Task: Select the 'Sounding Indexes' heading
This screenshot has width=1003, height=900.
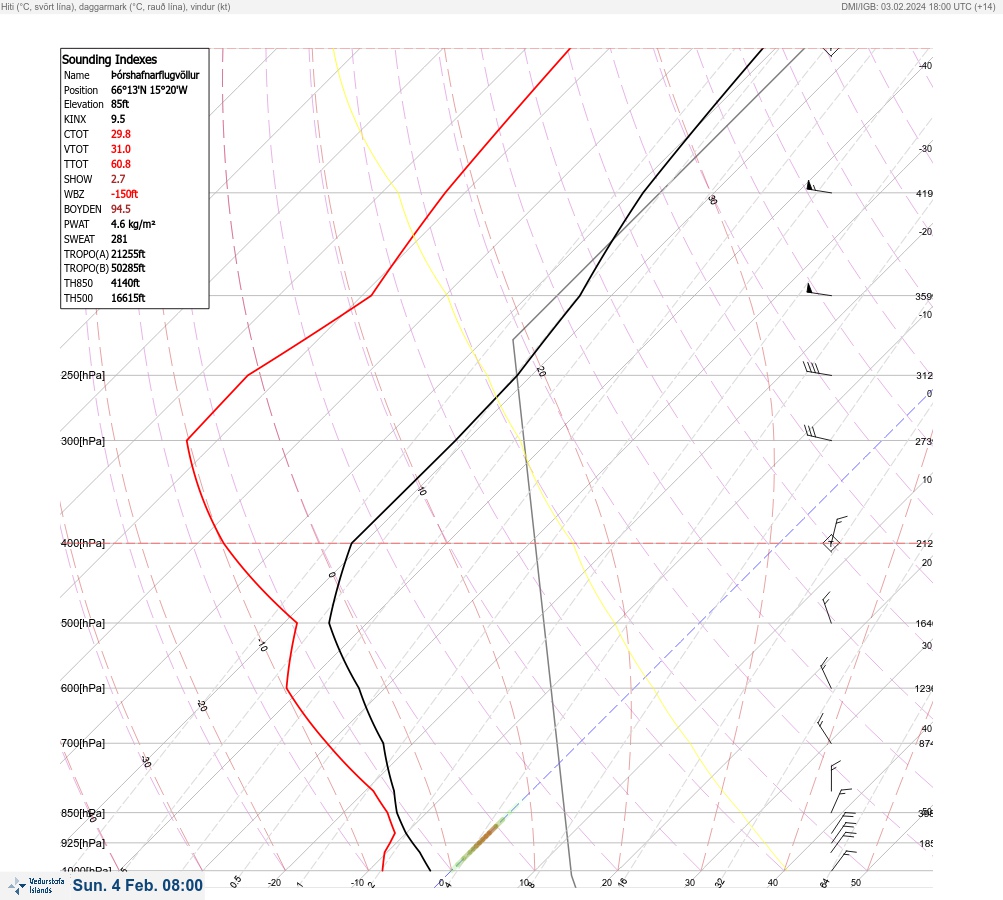Action: pos(109,59)
